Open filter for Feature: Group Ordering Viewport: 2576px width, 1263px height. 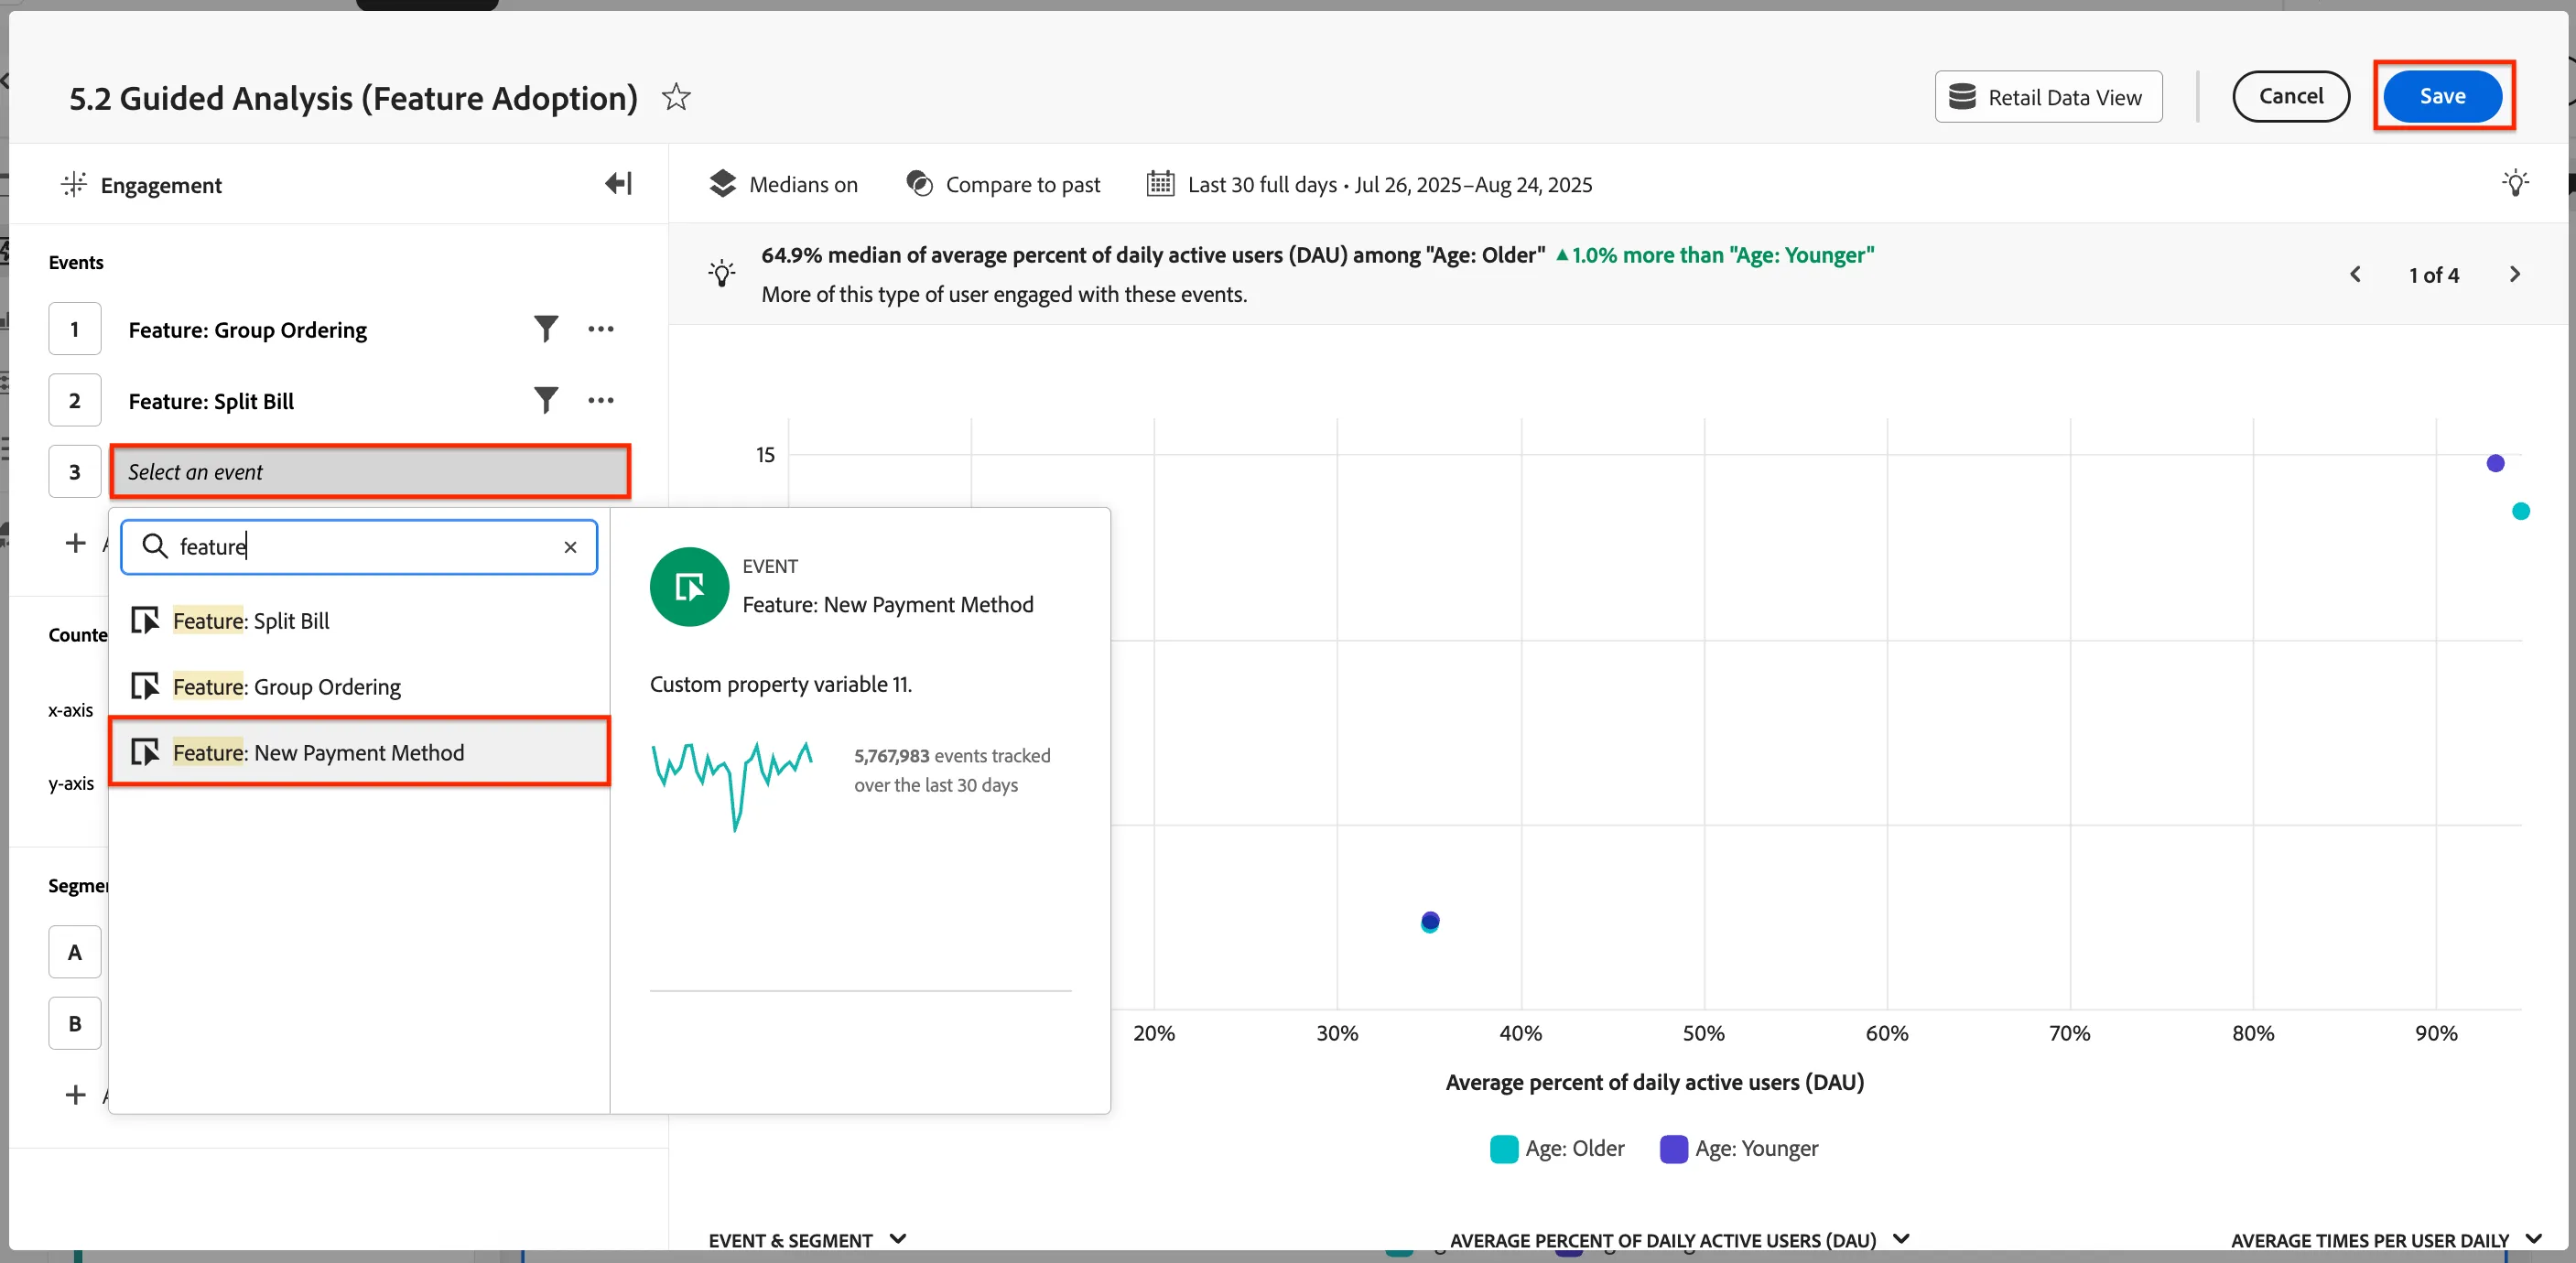click(x=545, y=329)
